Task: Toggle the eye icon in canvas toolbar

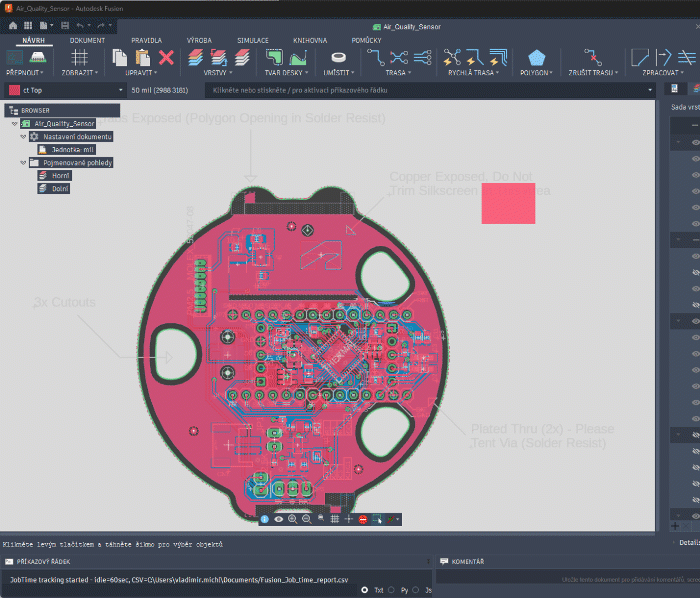Action: (279, 519)
